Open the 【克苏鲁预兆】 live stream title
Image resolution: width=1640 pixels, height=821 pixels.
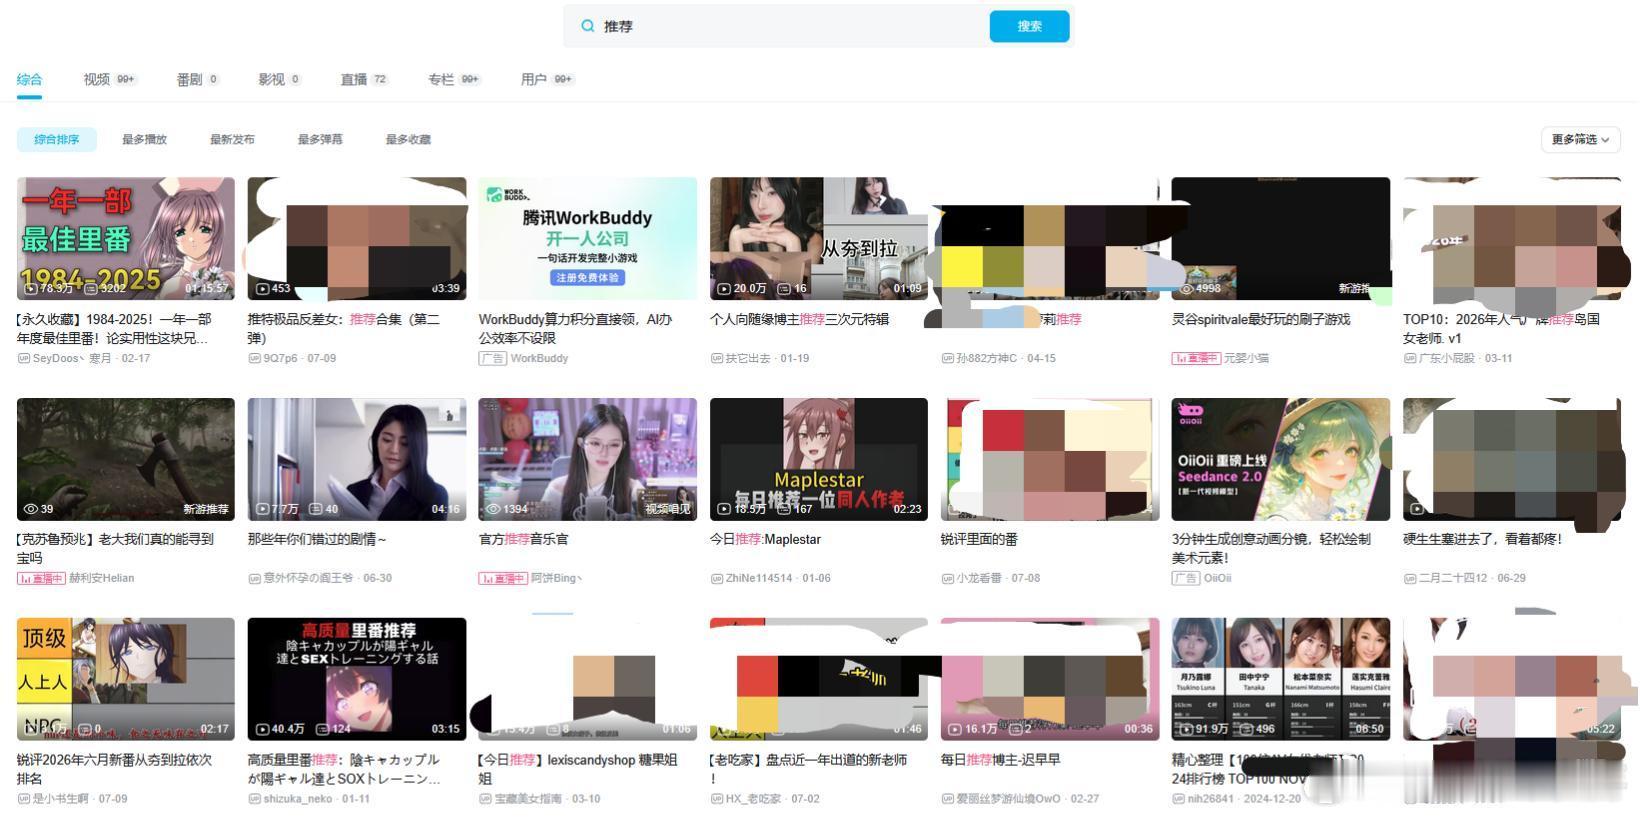(x=116, y=548)
